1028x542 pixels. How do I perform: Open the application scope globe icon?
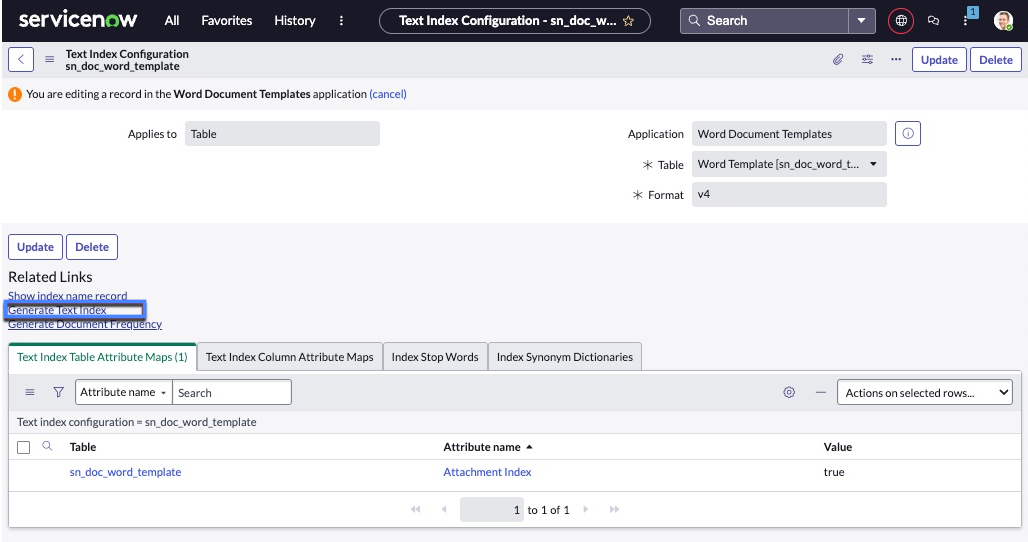(901, 21)
